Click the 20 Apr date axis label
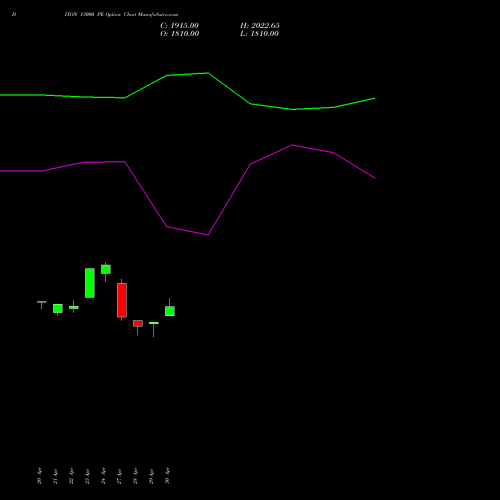Image resolution: width=500 pixels, height=500 pixels. (39, 476)
